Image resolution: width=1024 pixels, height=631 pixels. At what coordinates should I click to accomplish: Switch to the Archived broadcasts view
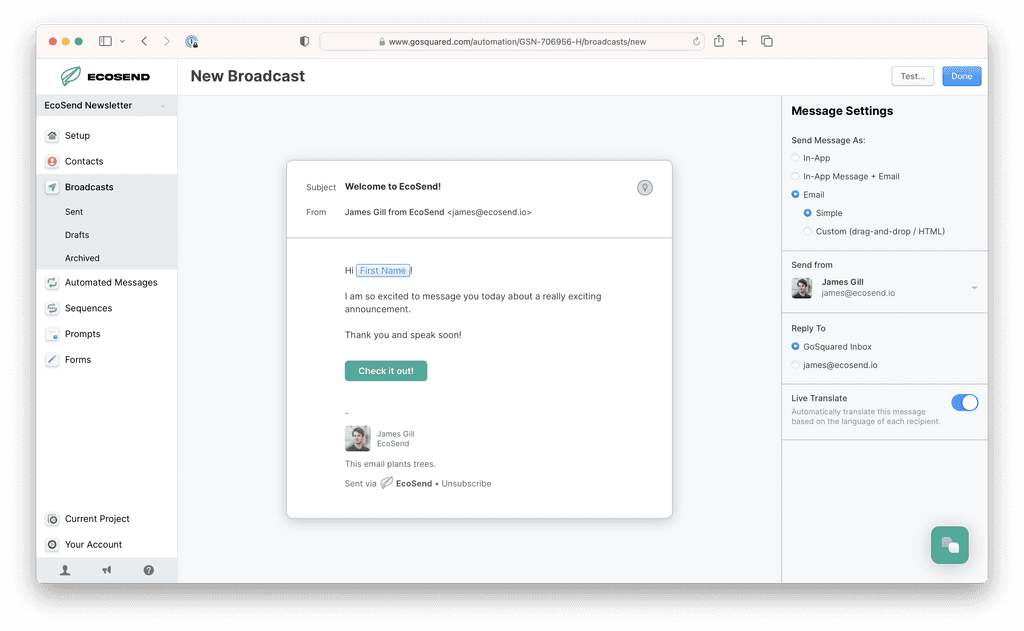pyautogui.click(x=82, y=258)
